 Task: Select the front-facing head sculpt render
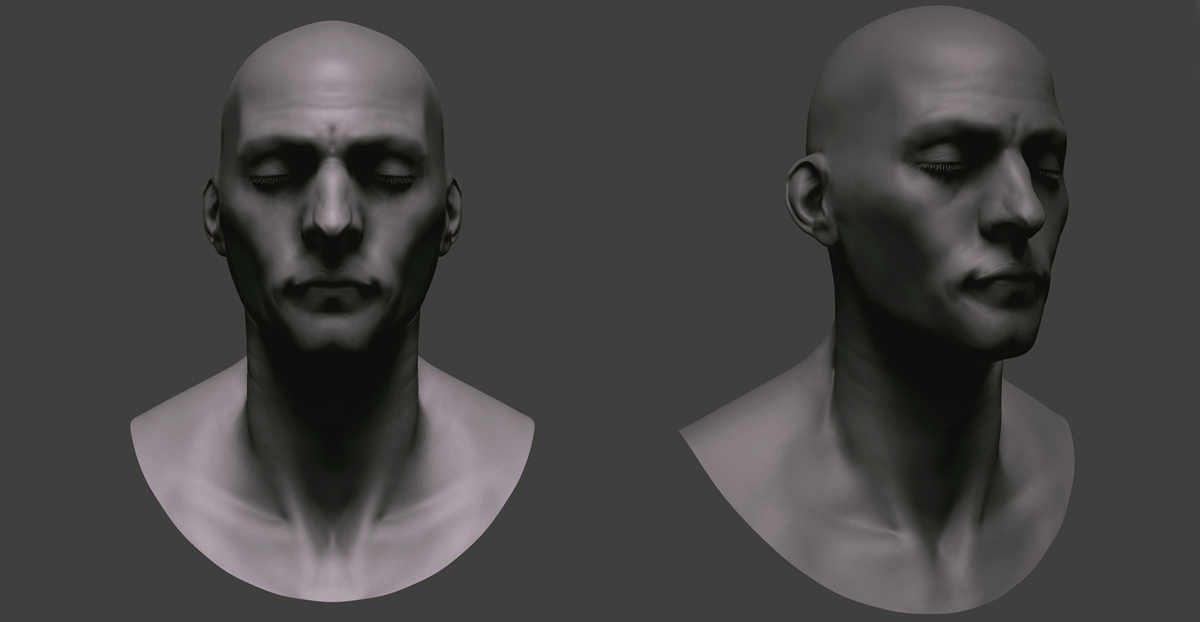click(x=332, y=310)
